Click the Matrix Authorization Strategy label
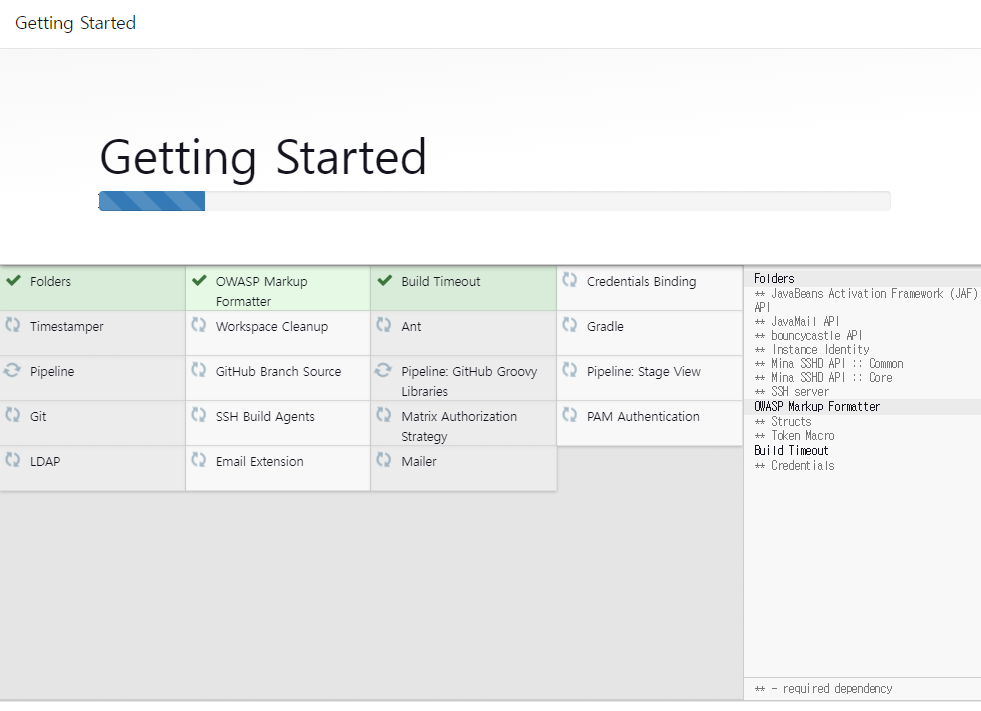 [459, 427]
